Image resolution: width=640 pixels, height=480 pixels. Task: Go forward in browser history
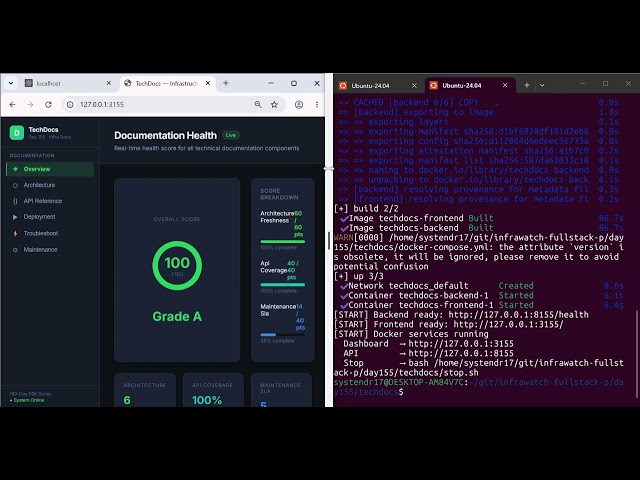click(30, 105)
